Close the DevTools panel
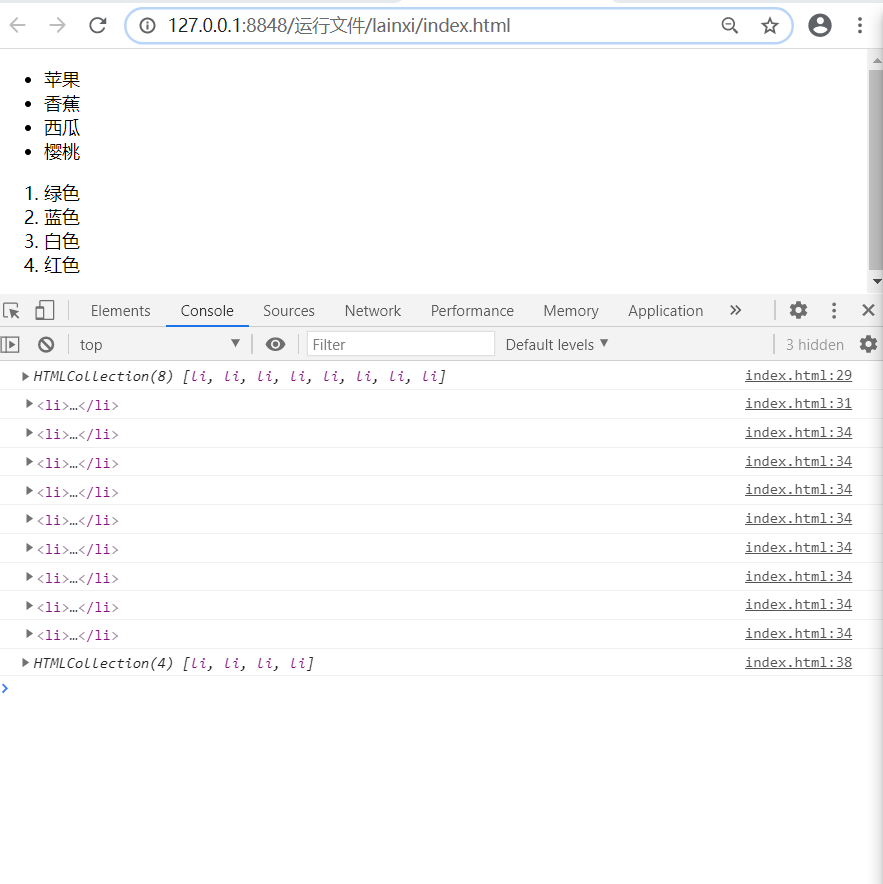This screenshot has height=884, width=883. (x=868, y=310)
